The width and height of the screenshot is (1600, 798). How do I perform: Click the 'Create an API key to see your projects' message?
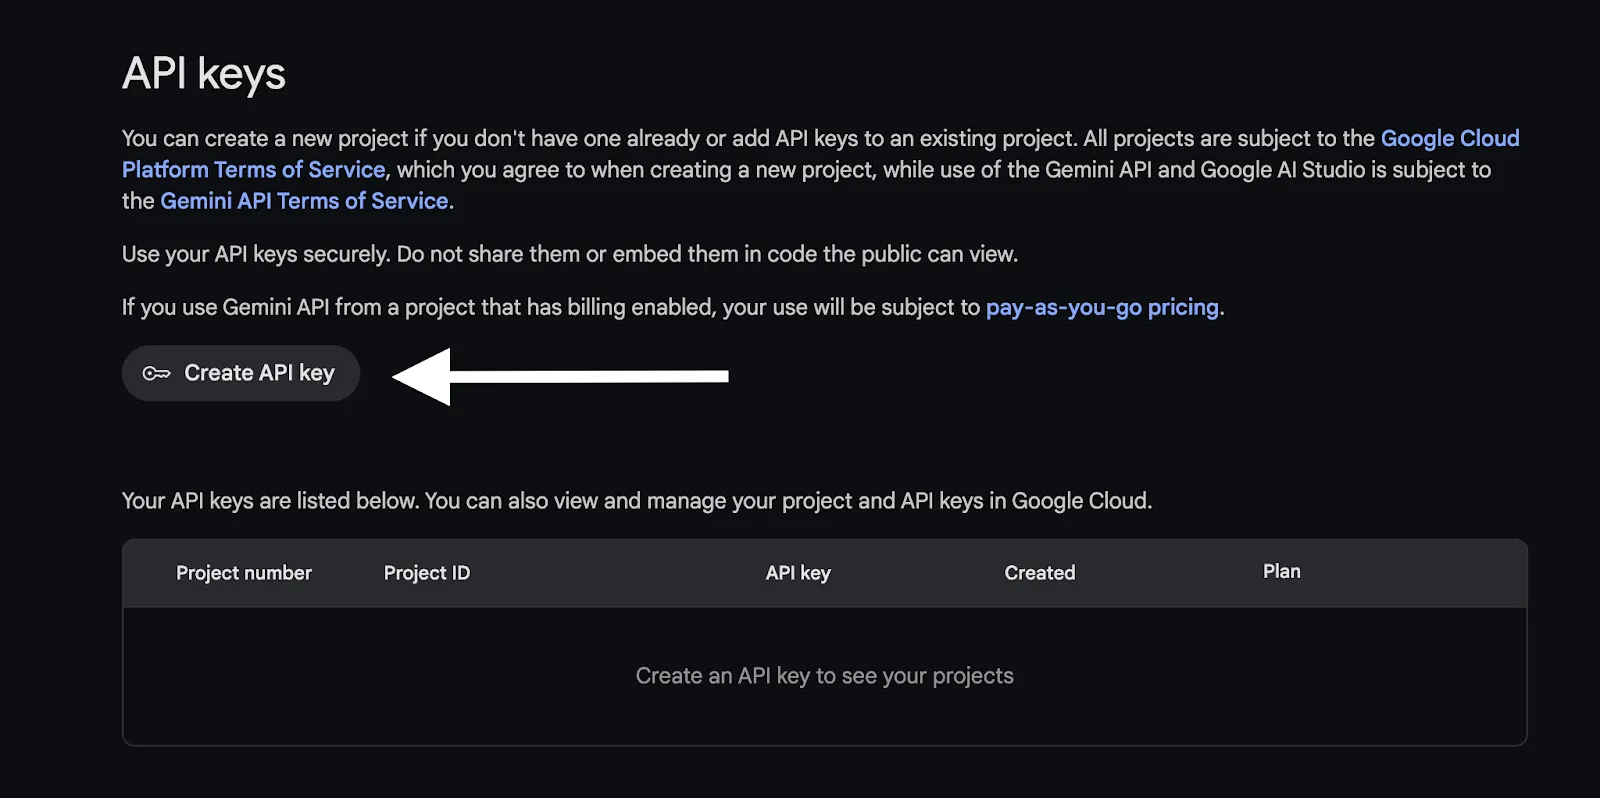[825, 676]
